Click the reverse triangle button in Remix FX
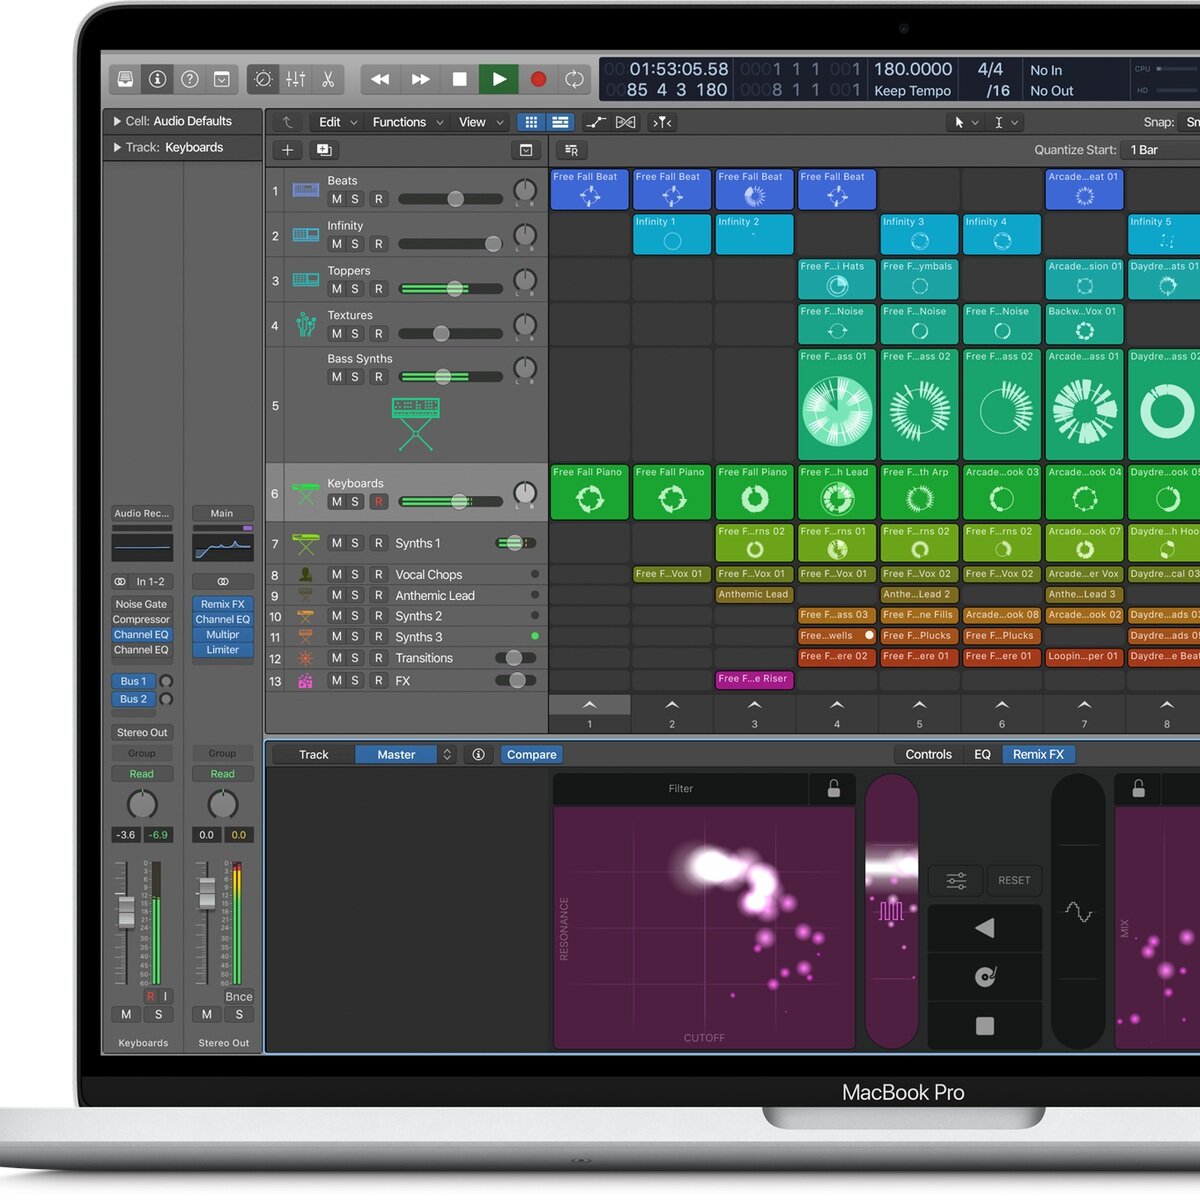 985,928
